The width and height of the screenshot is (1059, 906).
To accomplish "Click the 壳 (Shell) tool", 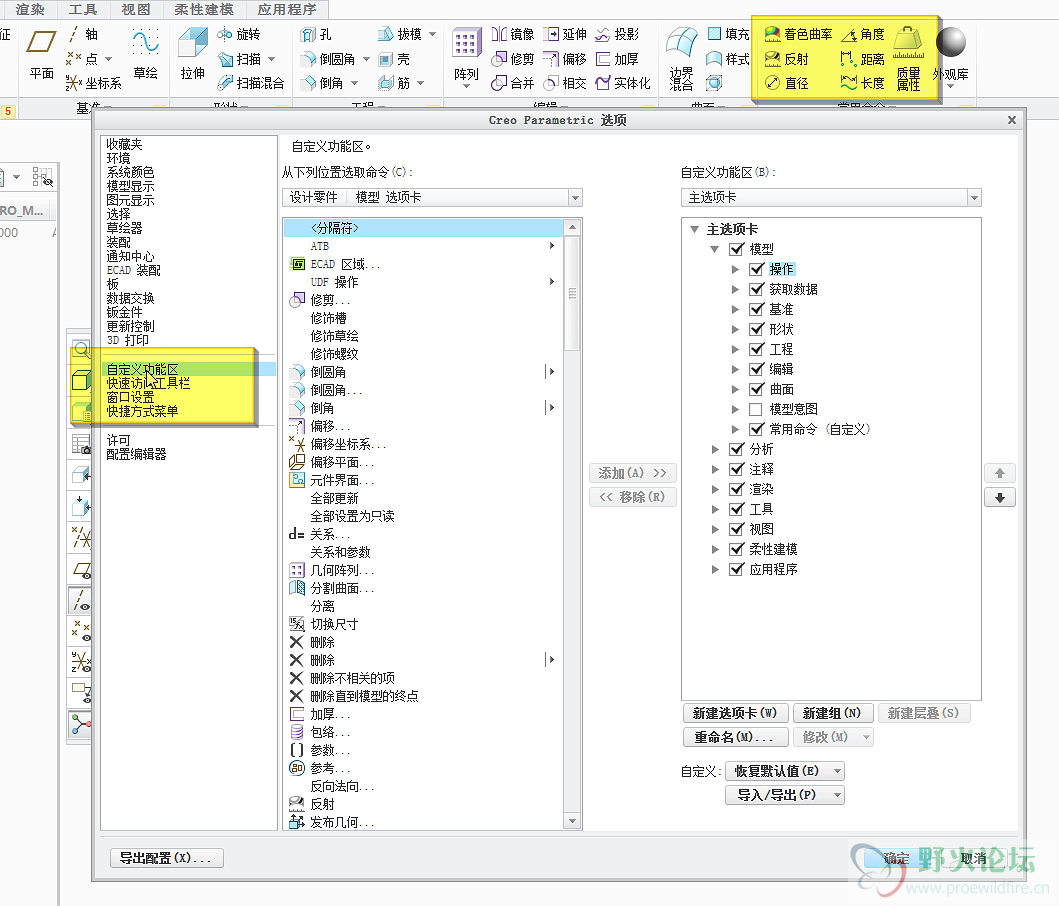I will tap(394, 59).
